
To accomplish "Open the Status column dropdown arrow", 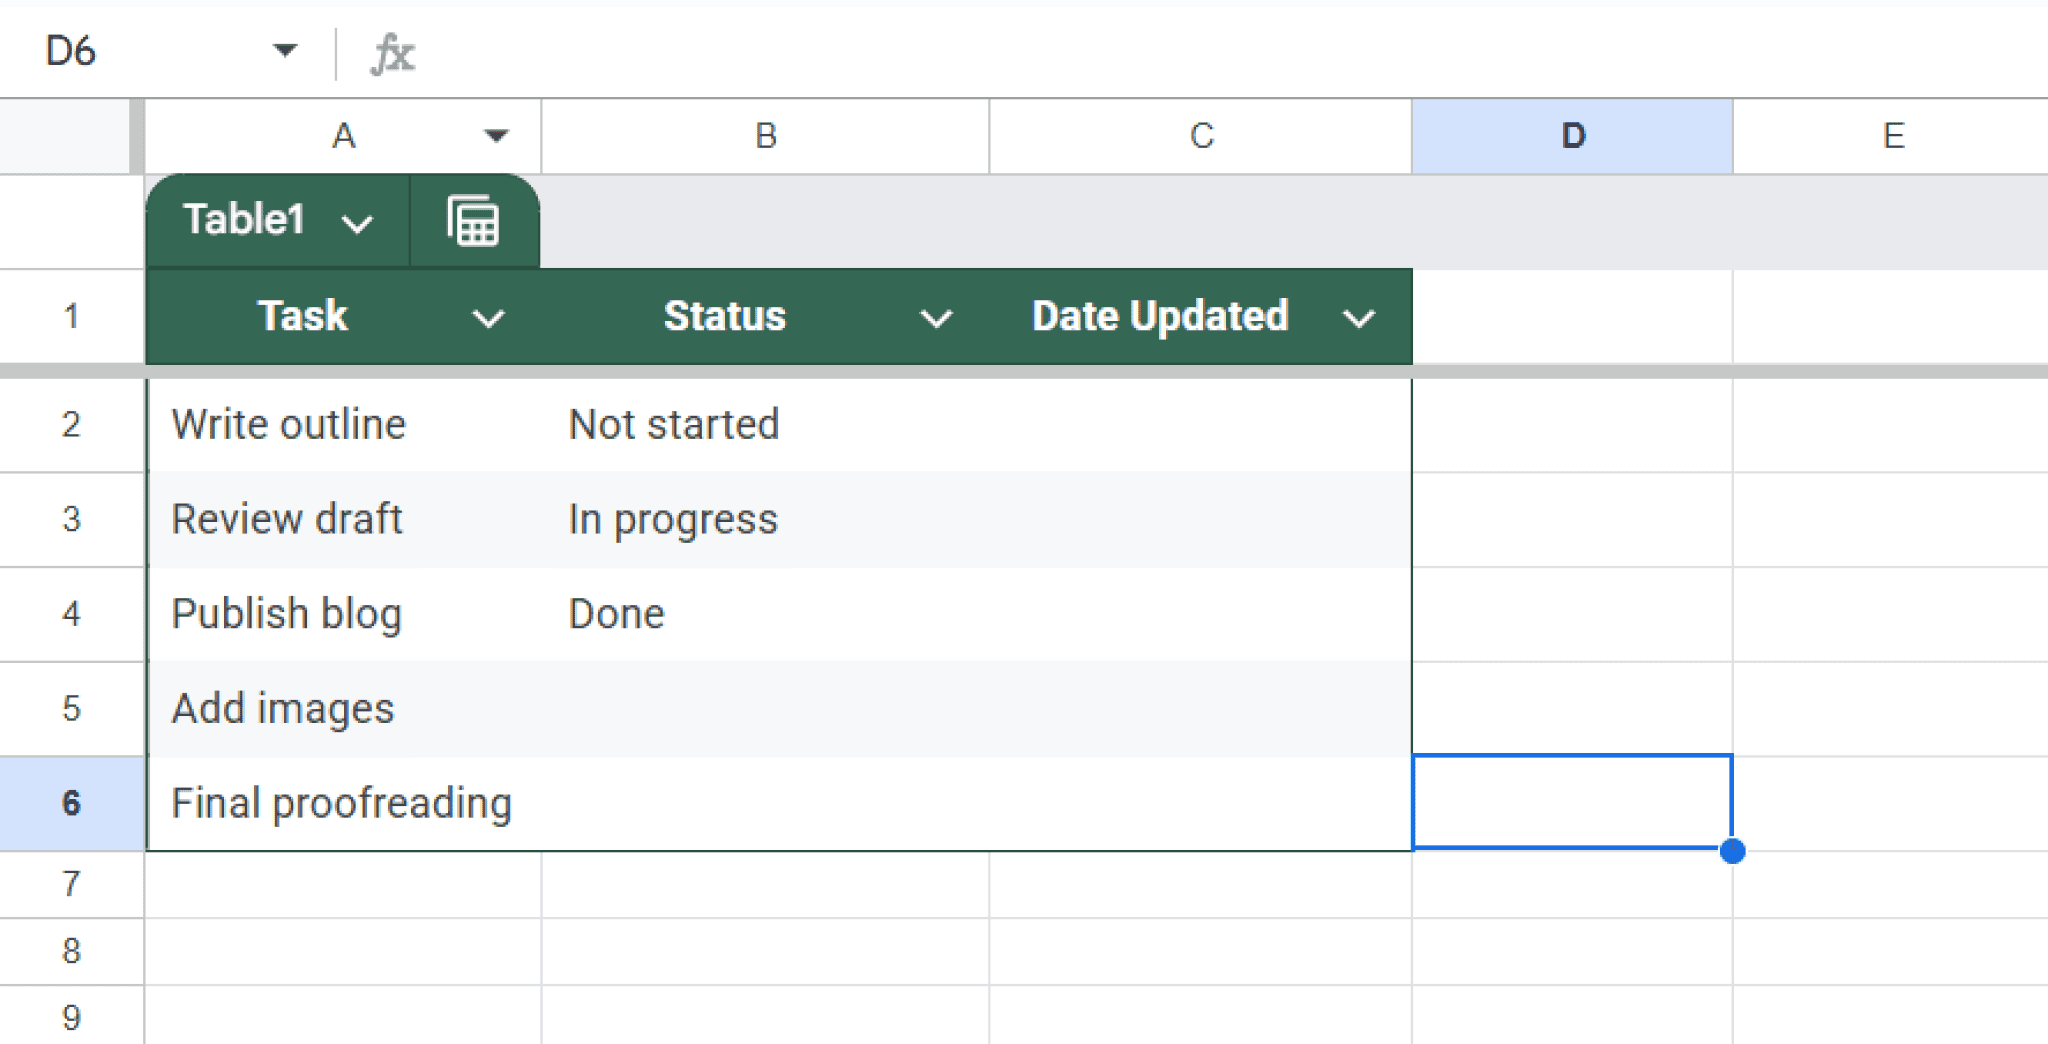I will point(935,318).
